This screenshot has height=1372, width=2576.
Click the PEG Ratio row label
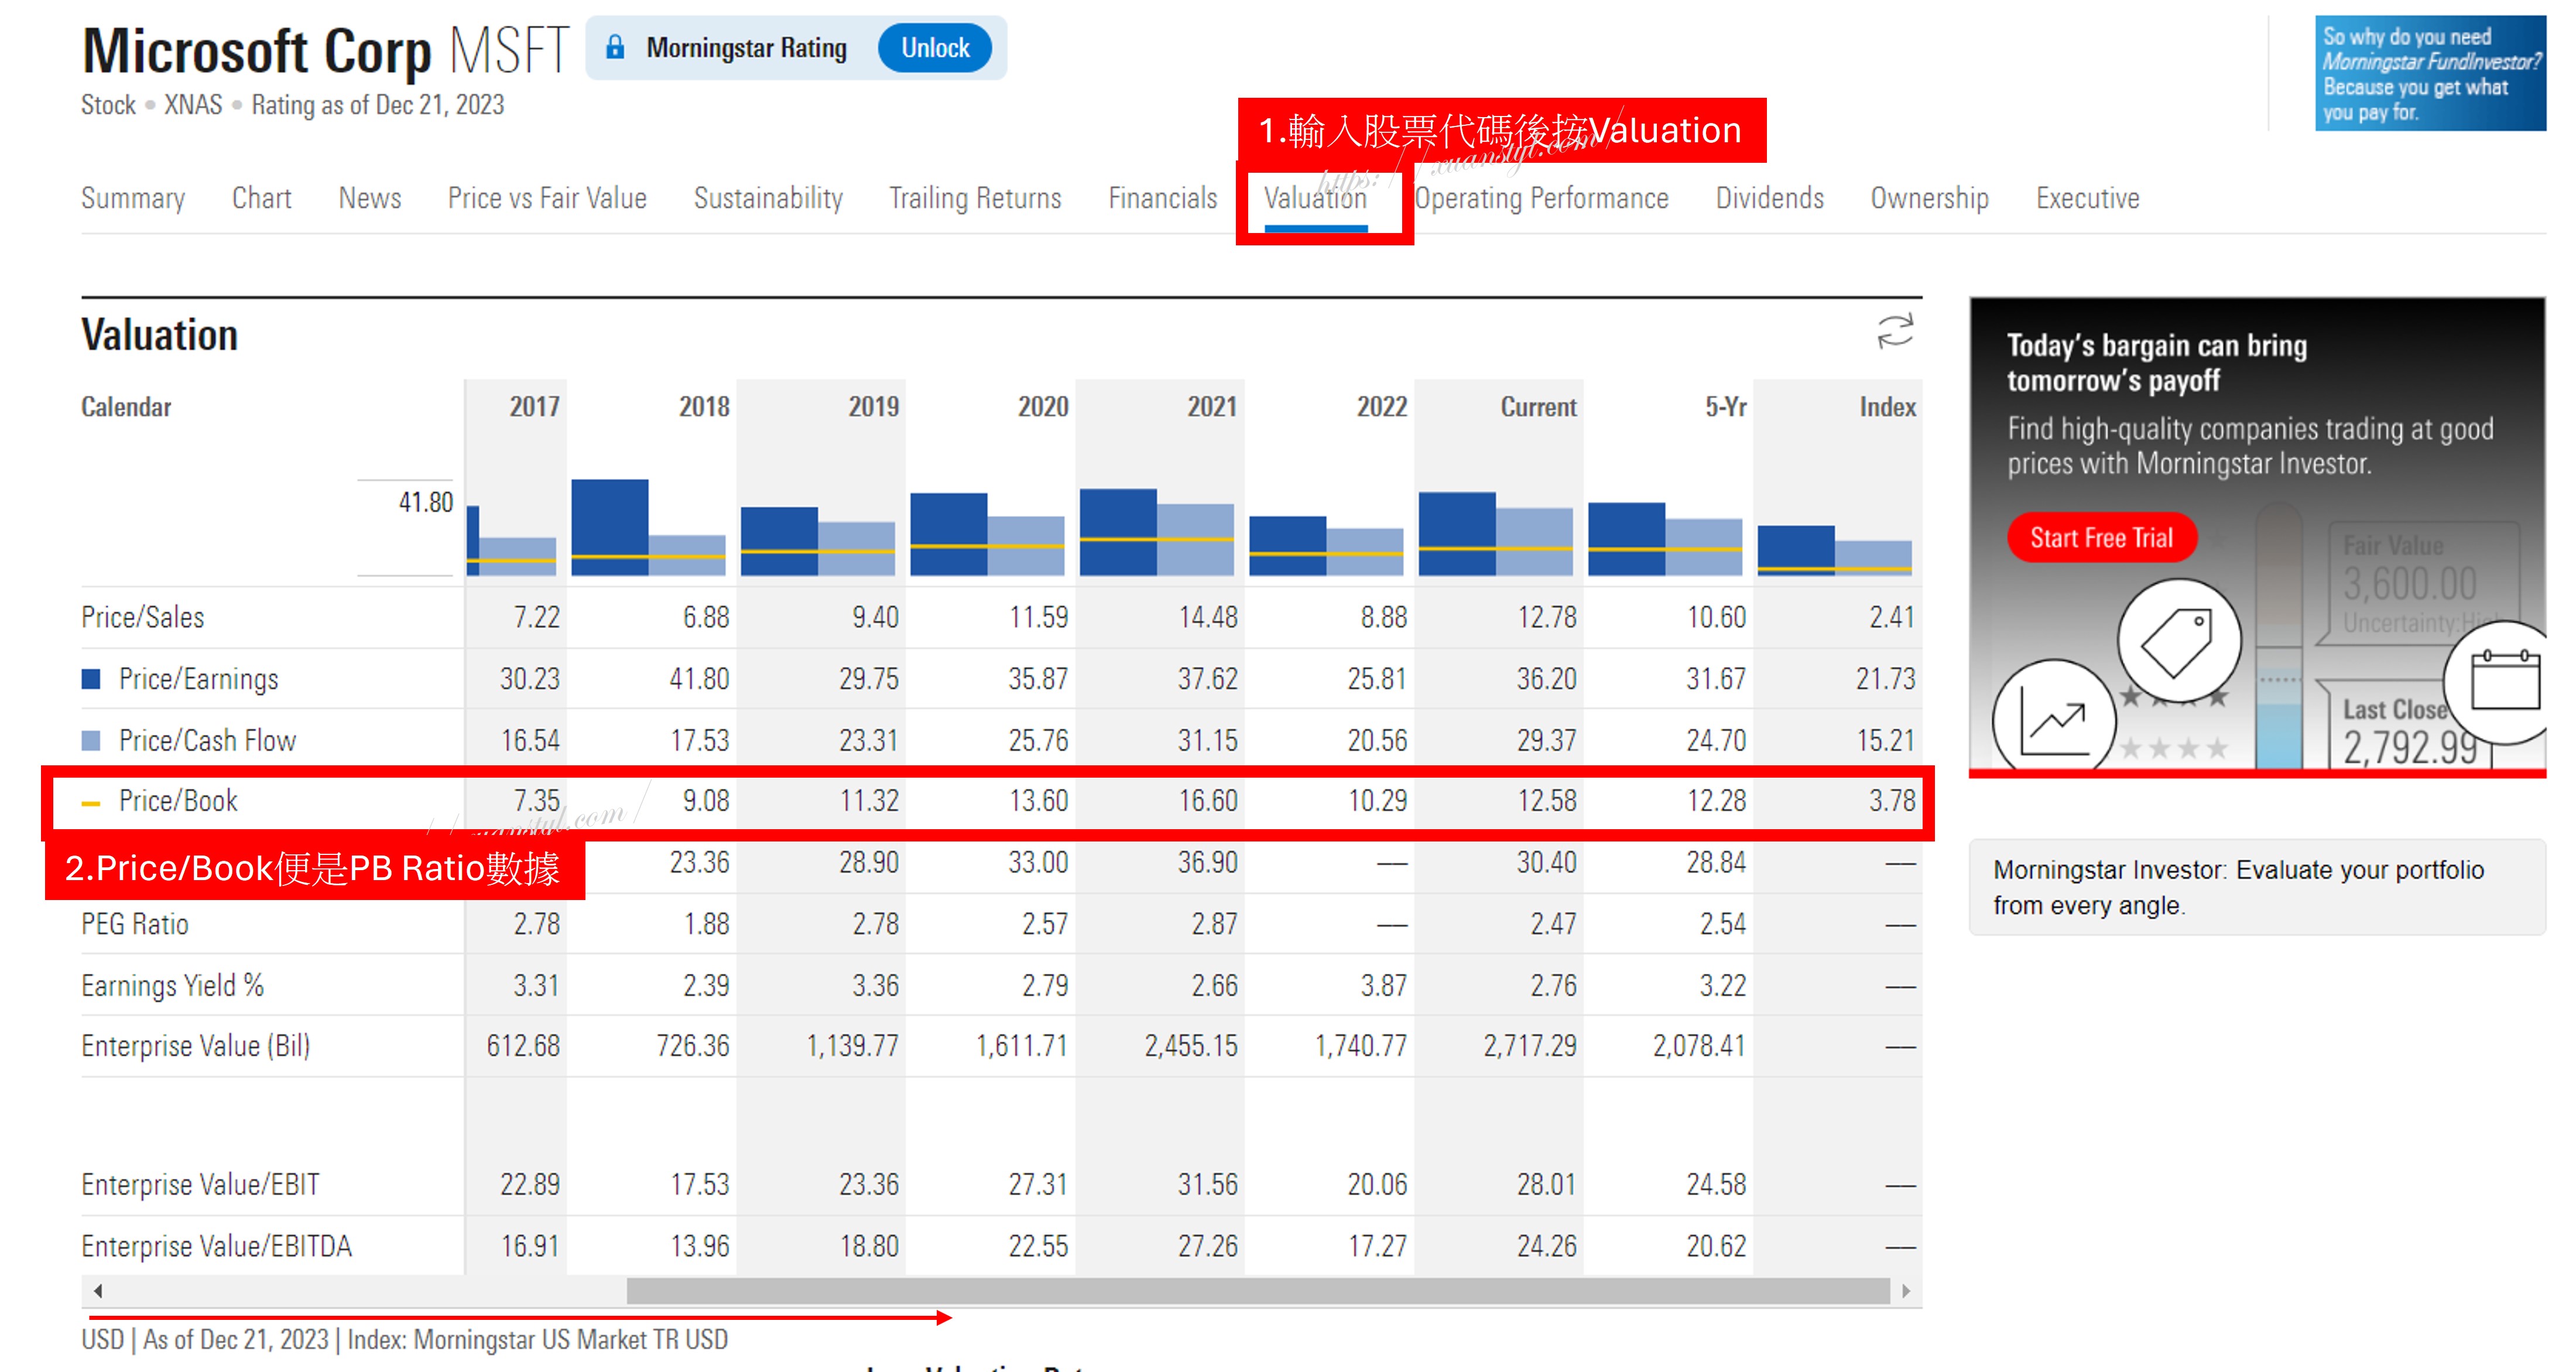click(x=135, y=924)
